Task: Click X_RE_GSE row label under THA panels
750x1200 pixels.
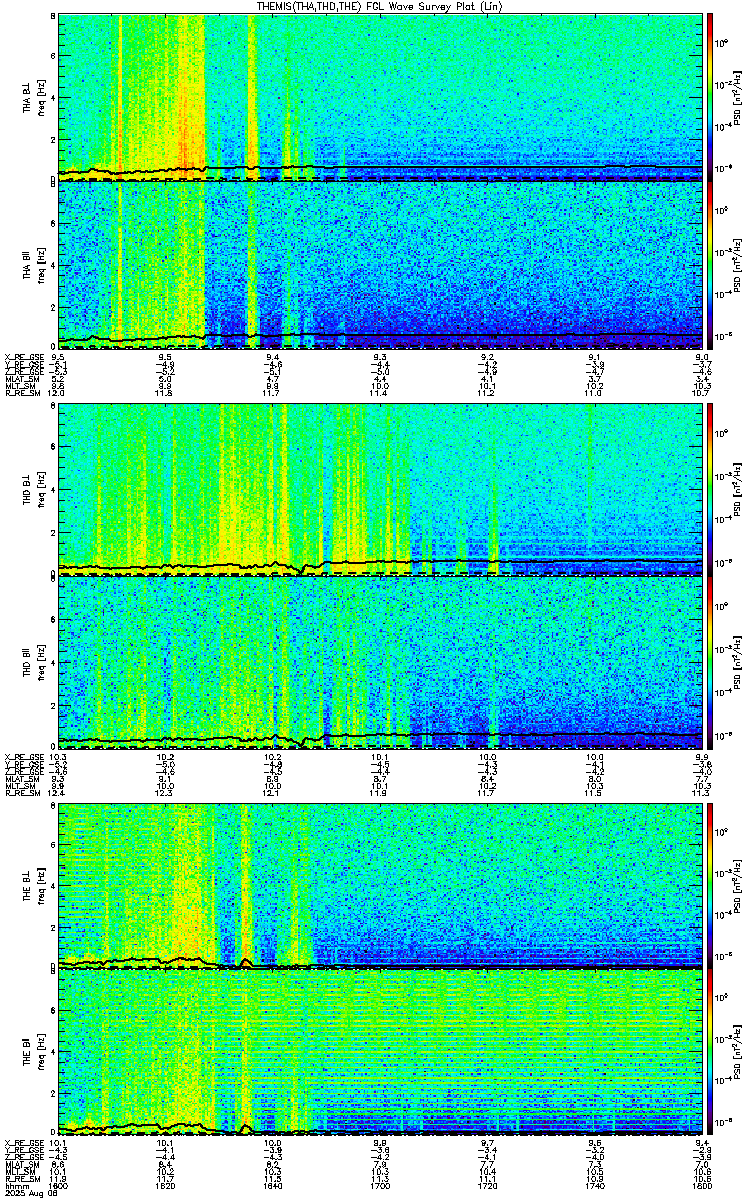Action: [24, 357]
